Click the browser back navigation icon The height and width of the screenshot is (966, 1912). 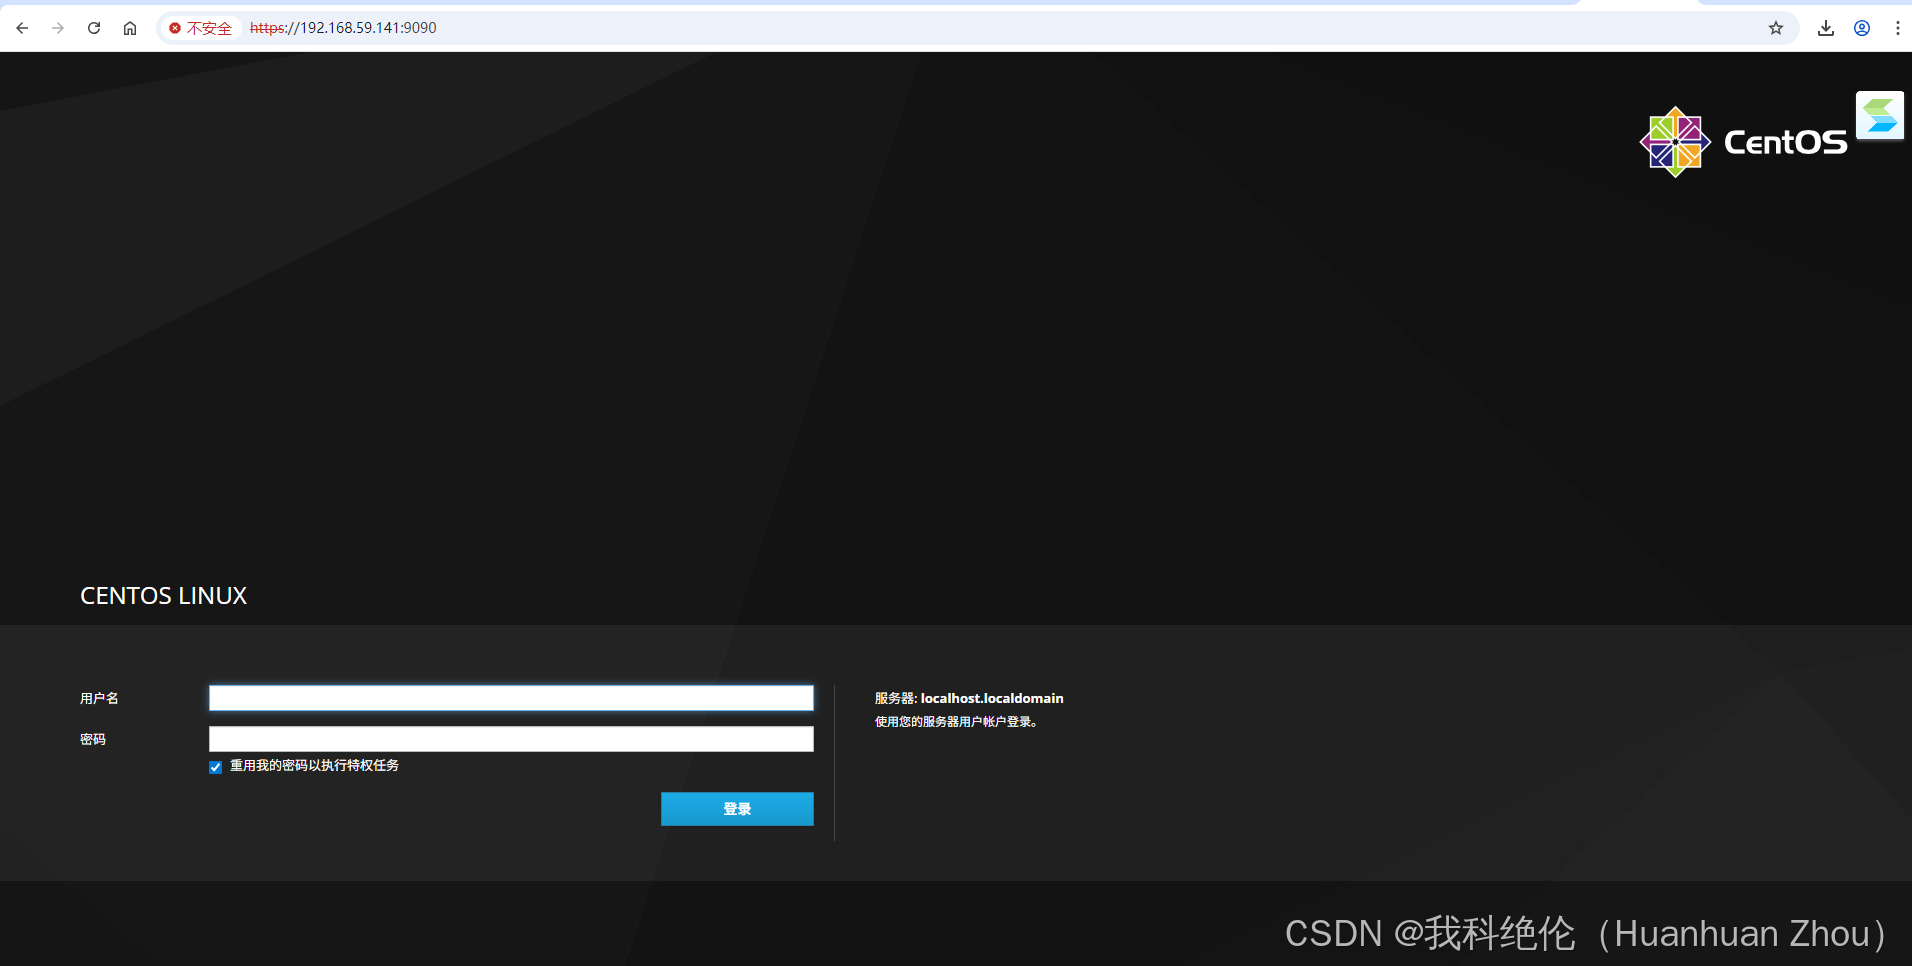tap(22, 28)
